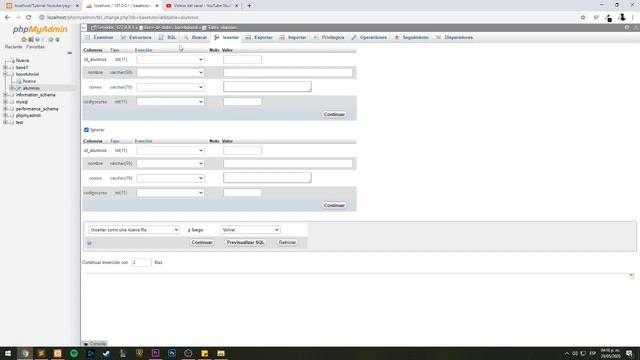The height and width of the screenshot is (360, 640).
Task: Click the Buscar magnifier icon
Action: pyautogui.click(x=186, y=38)
